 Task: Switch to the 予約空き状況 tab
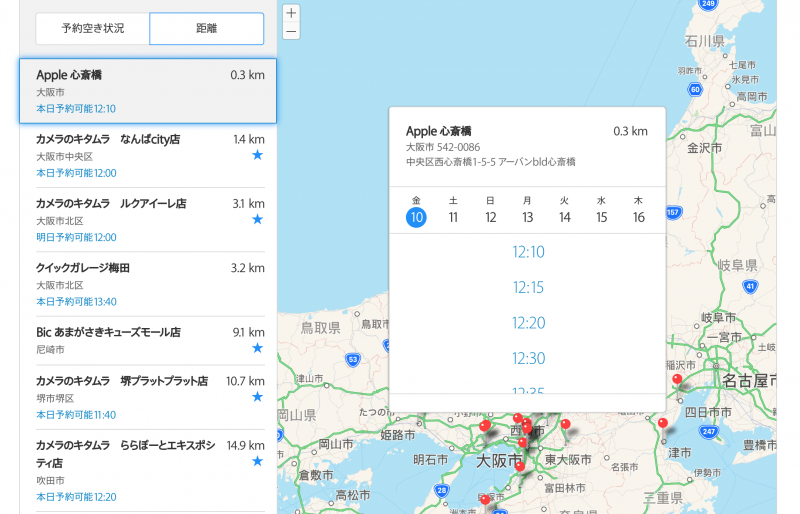tap(93, 28)
